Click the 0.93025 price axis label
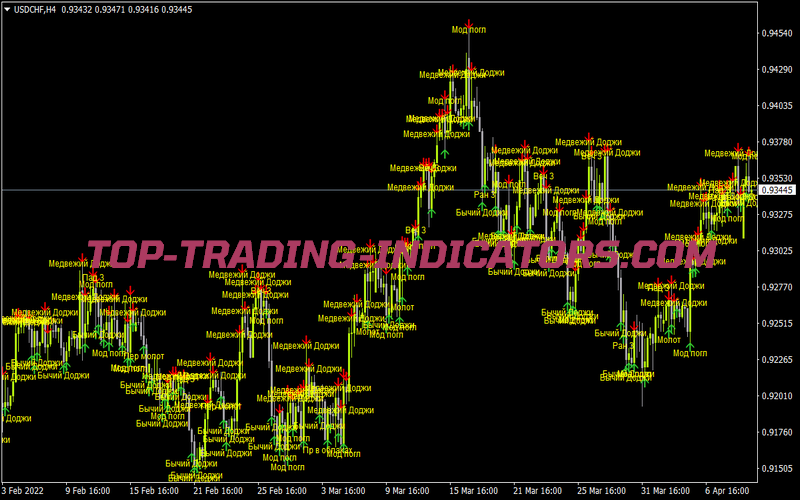The width and height of the screenshot is (800, 500). 777,251
